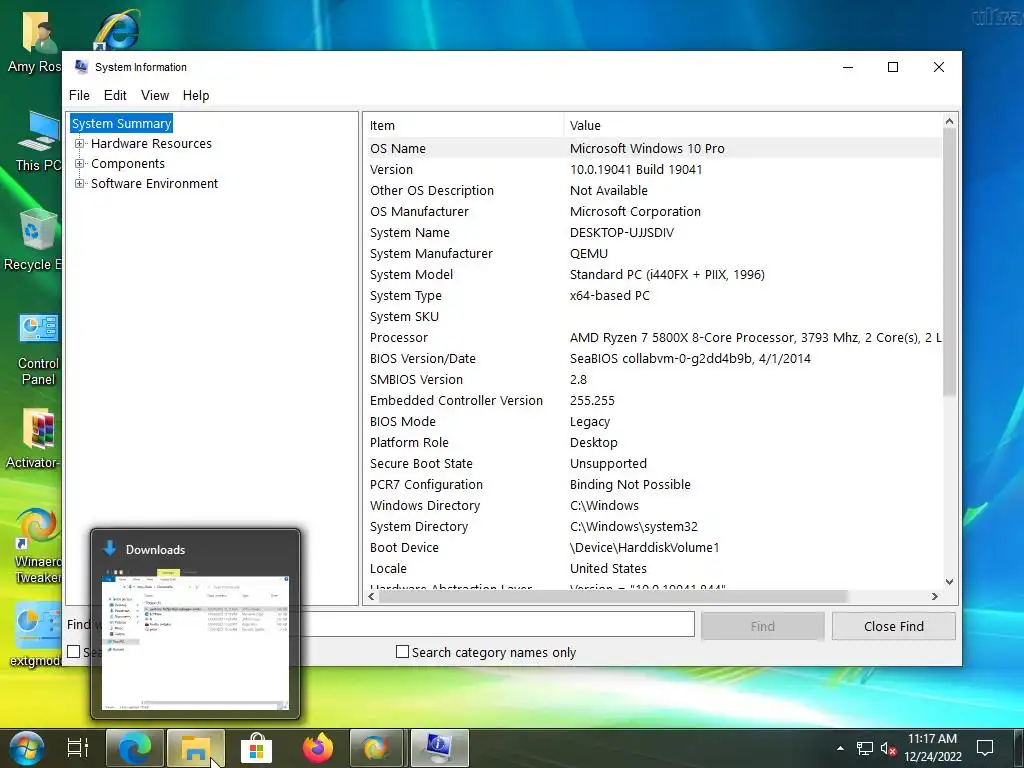
Task: Expand the Software Environment node
Action: tap(79, 184)
